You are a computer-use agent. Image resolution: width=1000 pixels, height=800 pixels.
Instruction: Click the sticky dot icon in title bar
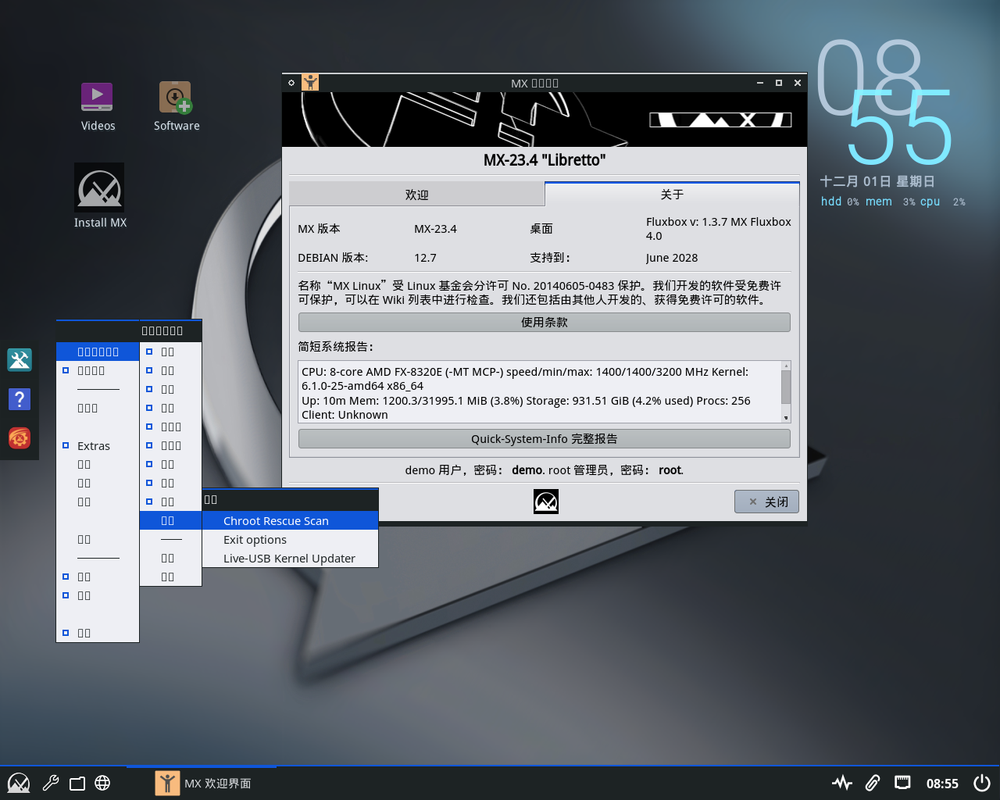tap(291, 82)
